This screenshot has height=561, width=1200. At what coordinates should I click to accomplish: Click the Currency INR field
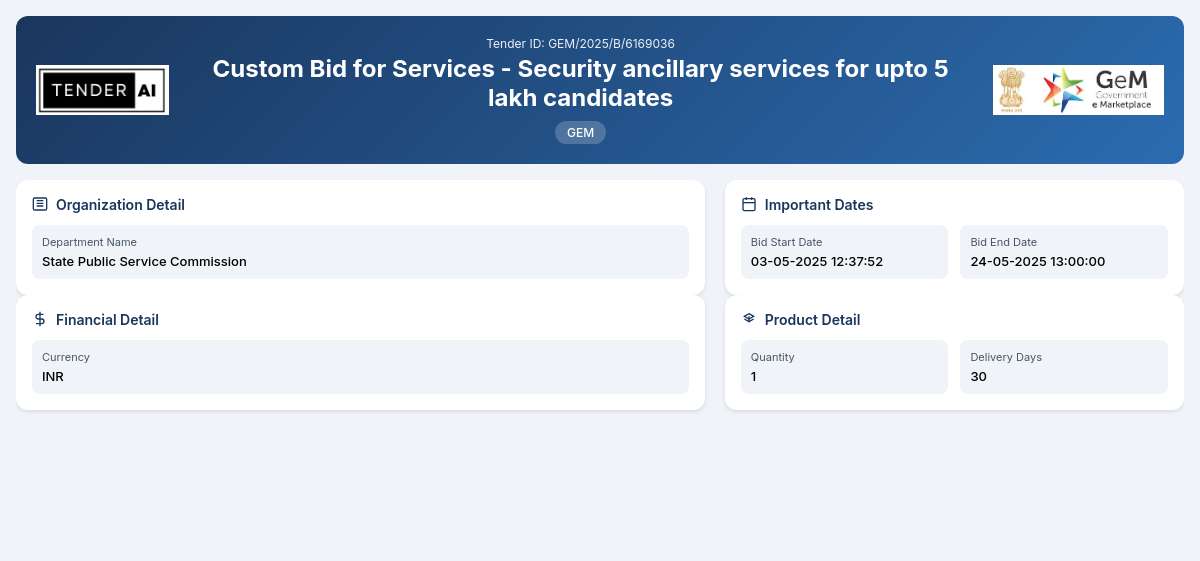click(x=360, y=367)
